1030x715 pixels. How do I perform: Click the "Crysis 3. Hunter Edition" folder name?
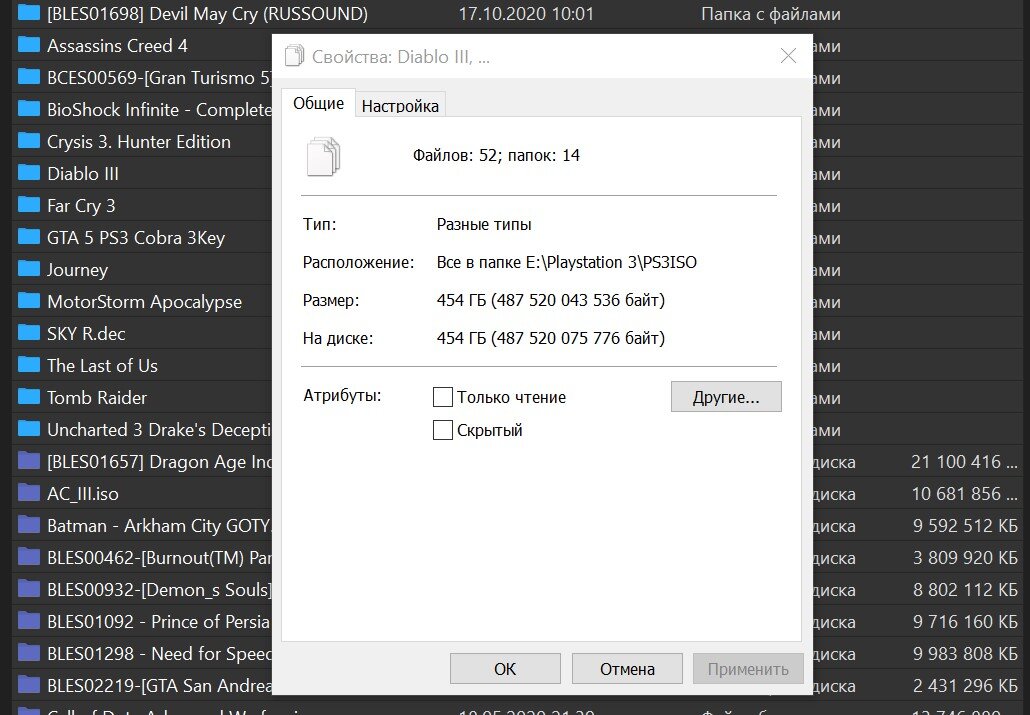[139, 141]
